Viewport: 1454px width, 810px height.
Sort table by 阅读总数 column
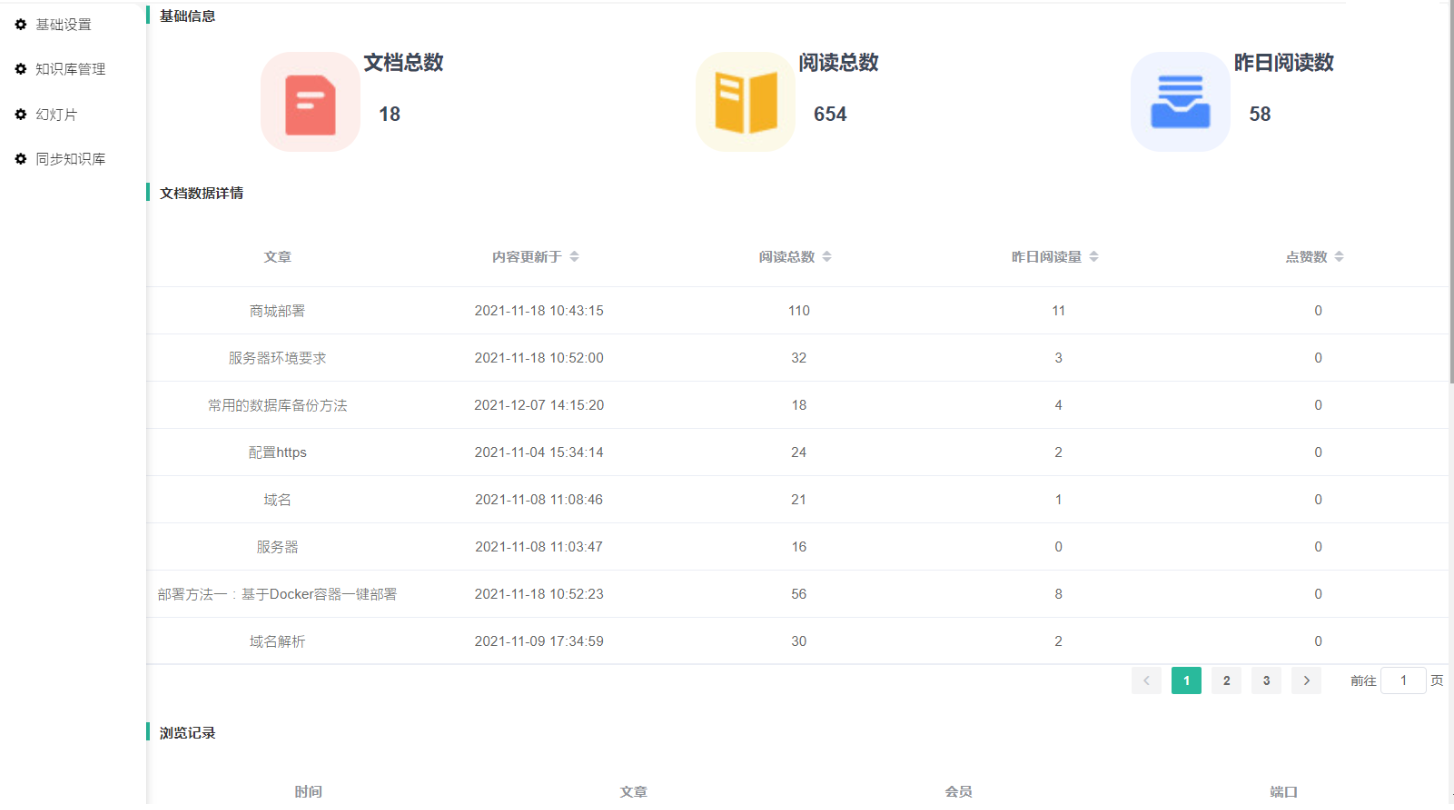point(826,257)
